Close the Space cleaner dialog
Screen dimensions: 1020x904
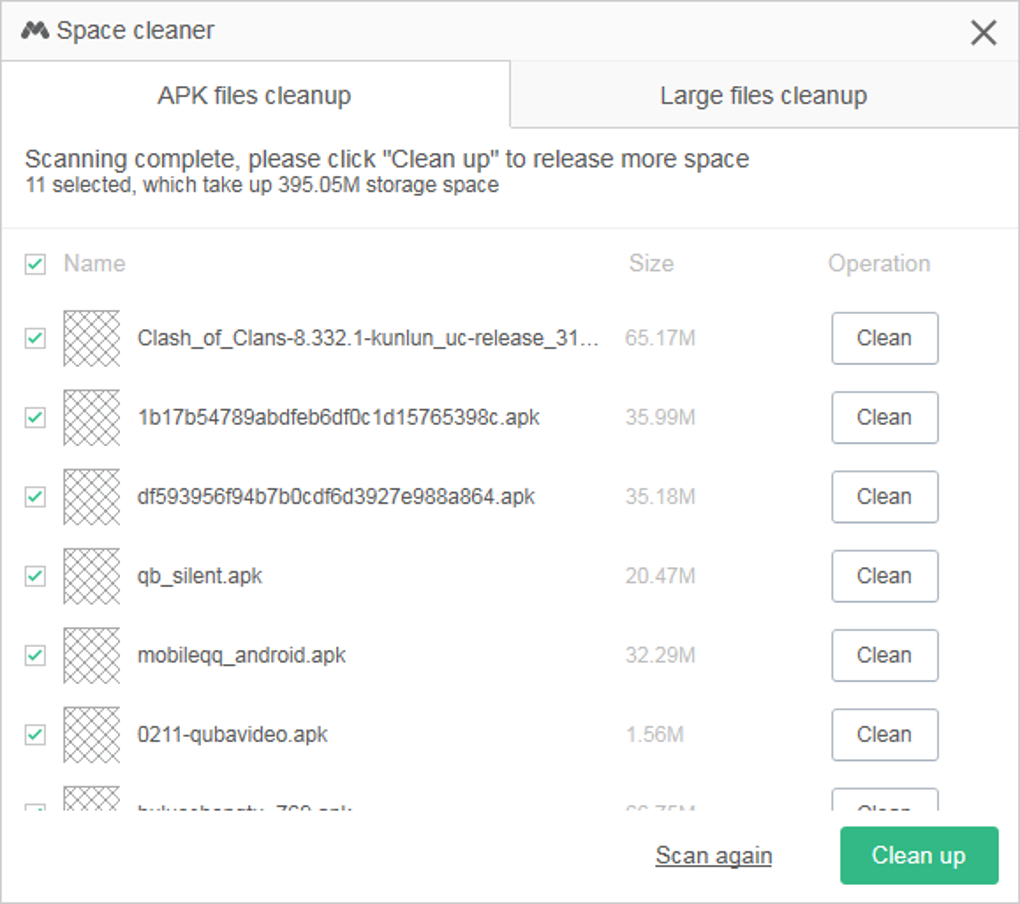coord(983,33)
